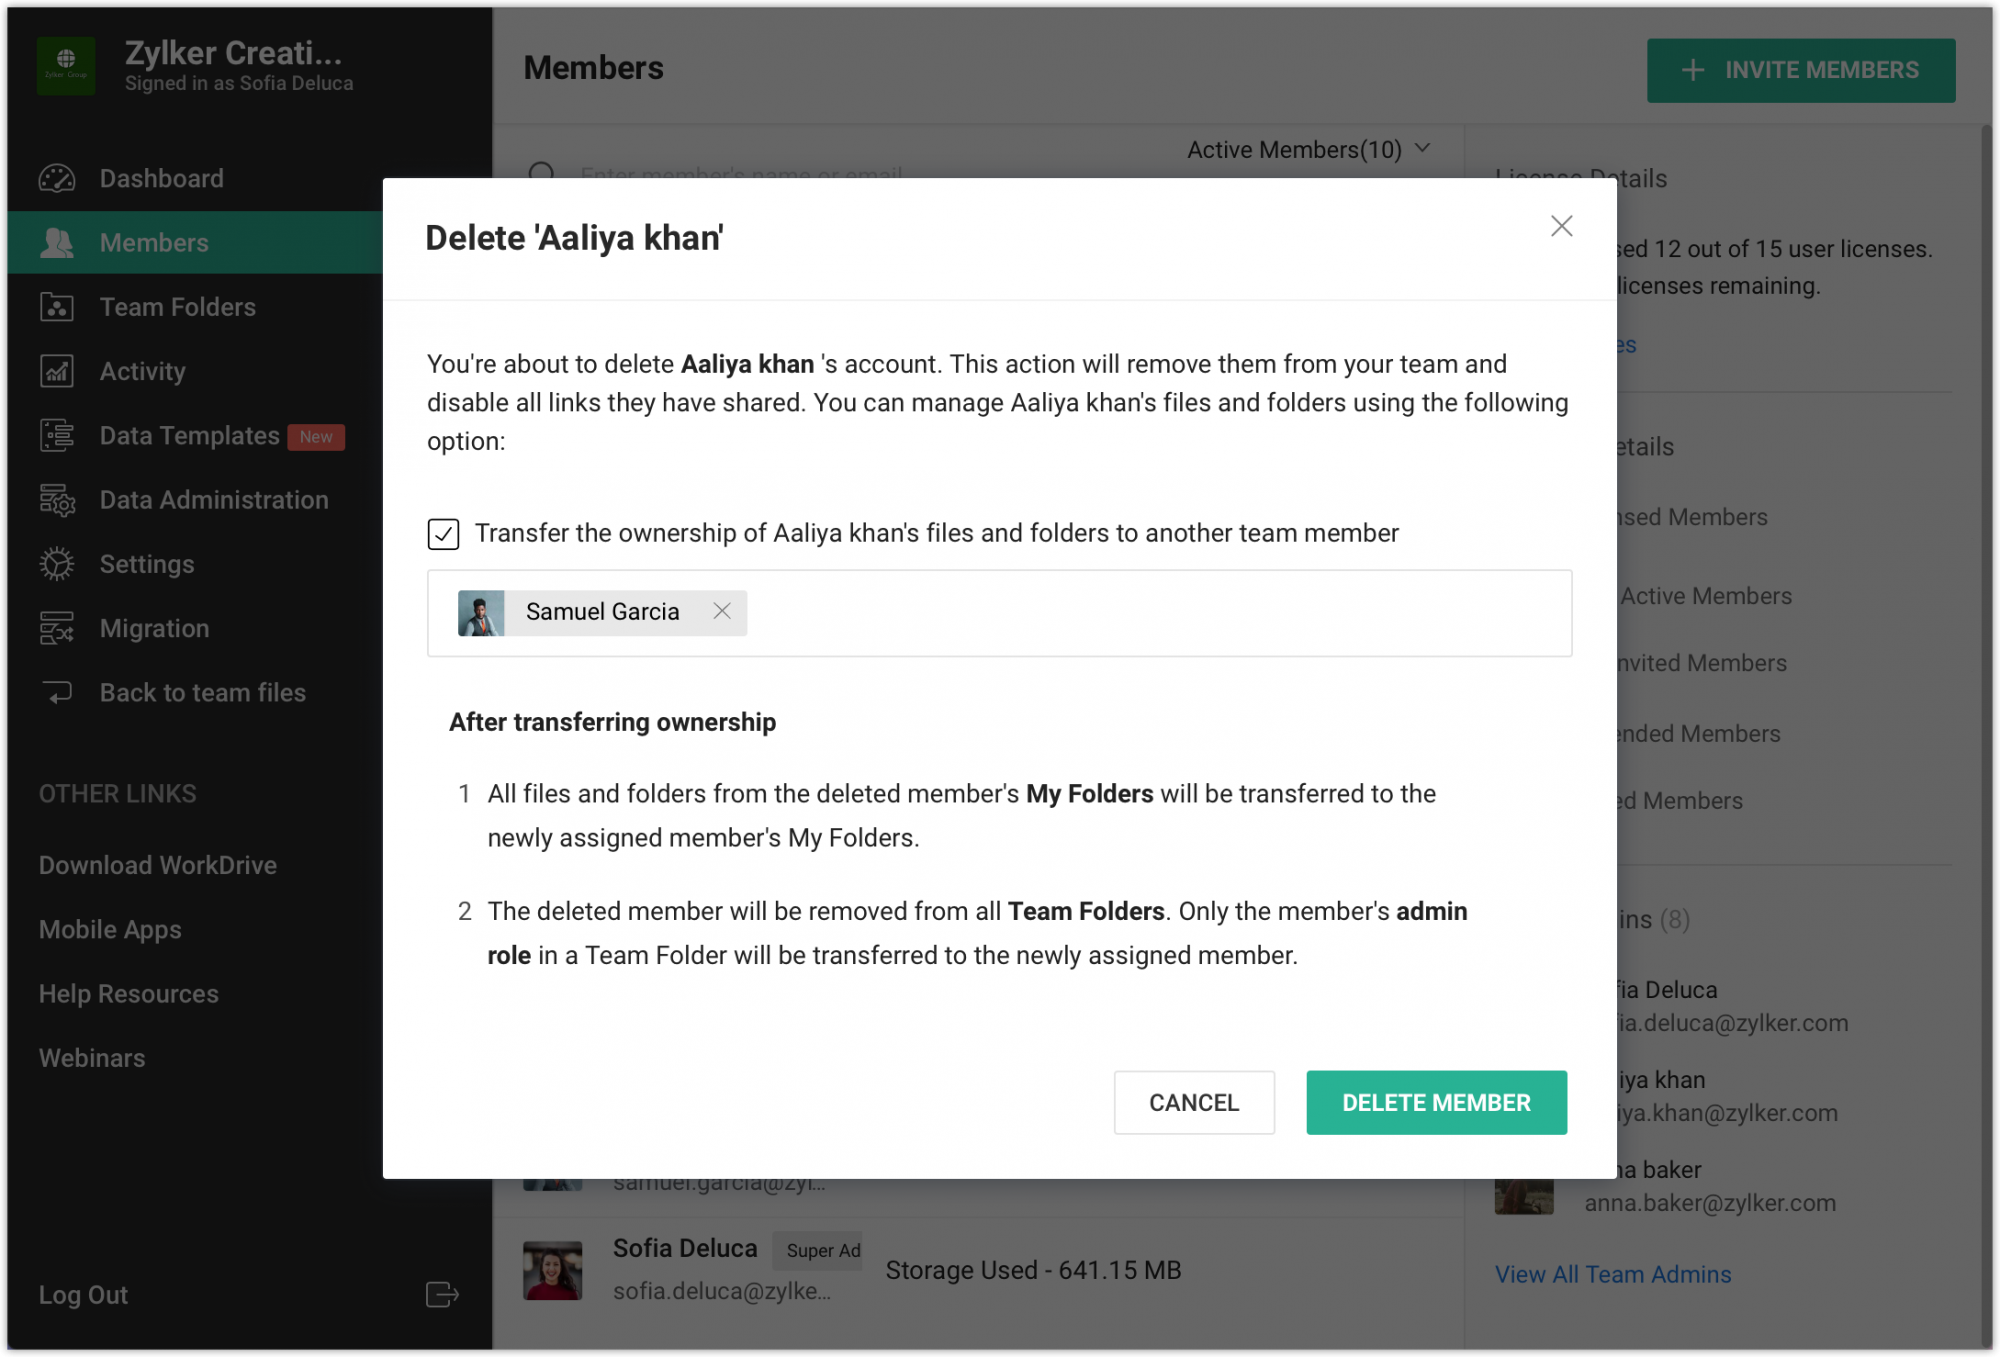This screenshot has height=1357, width=2000.
Task: Select the Activity chart icon
Action: 57,371
